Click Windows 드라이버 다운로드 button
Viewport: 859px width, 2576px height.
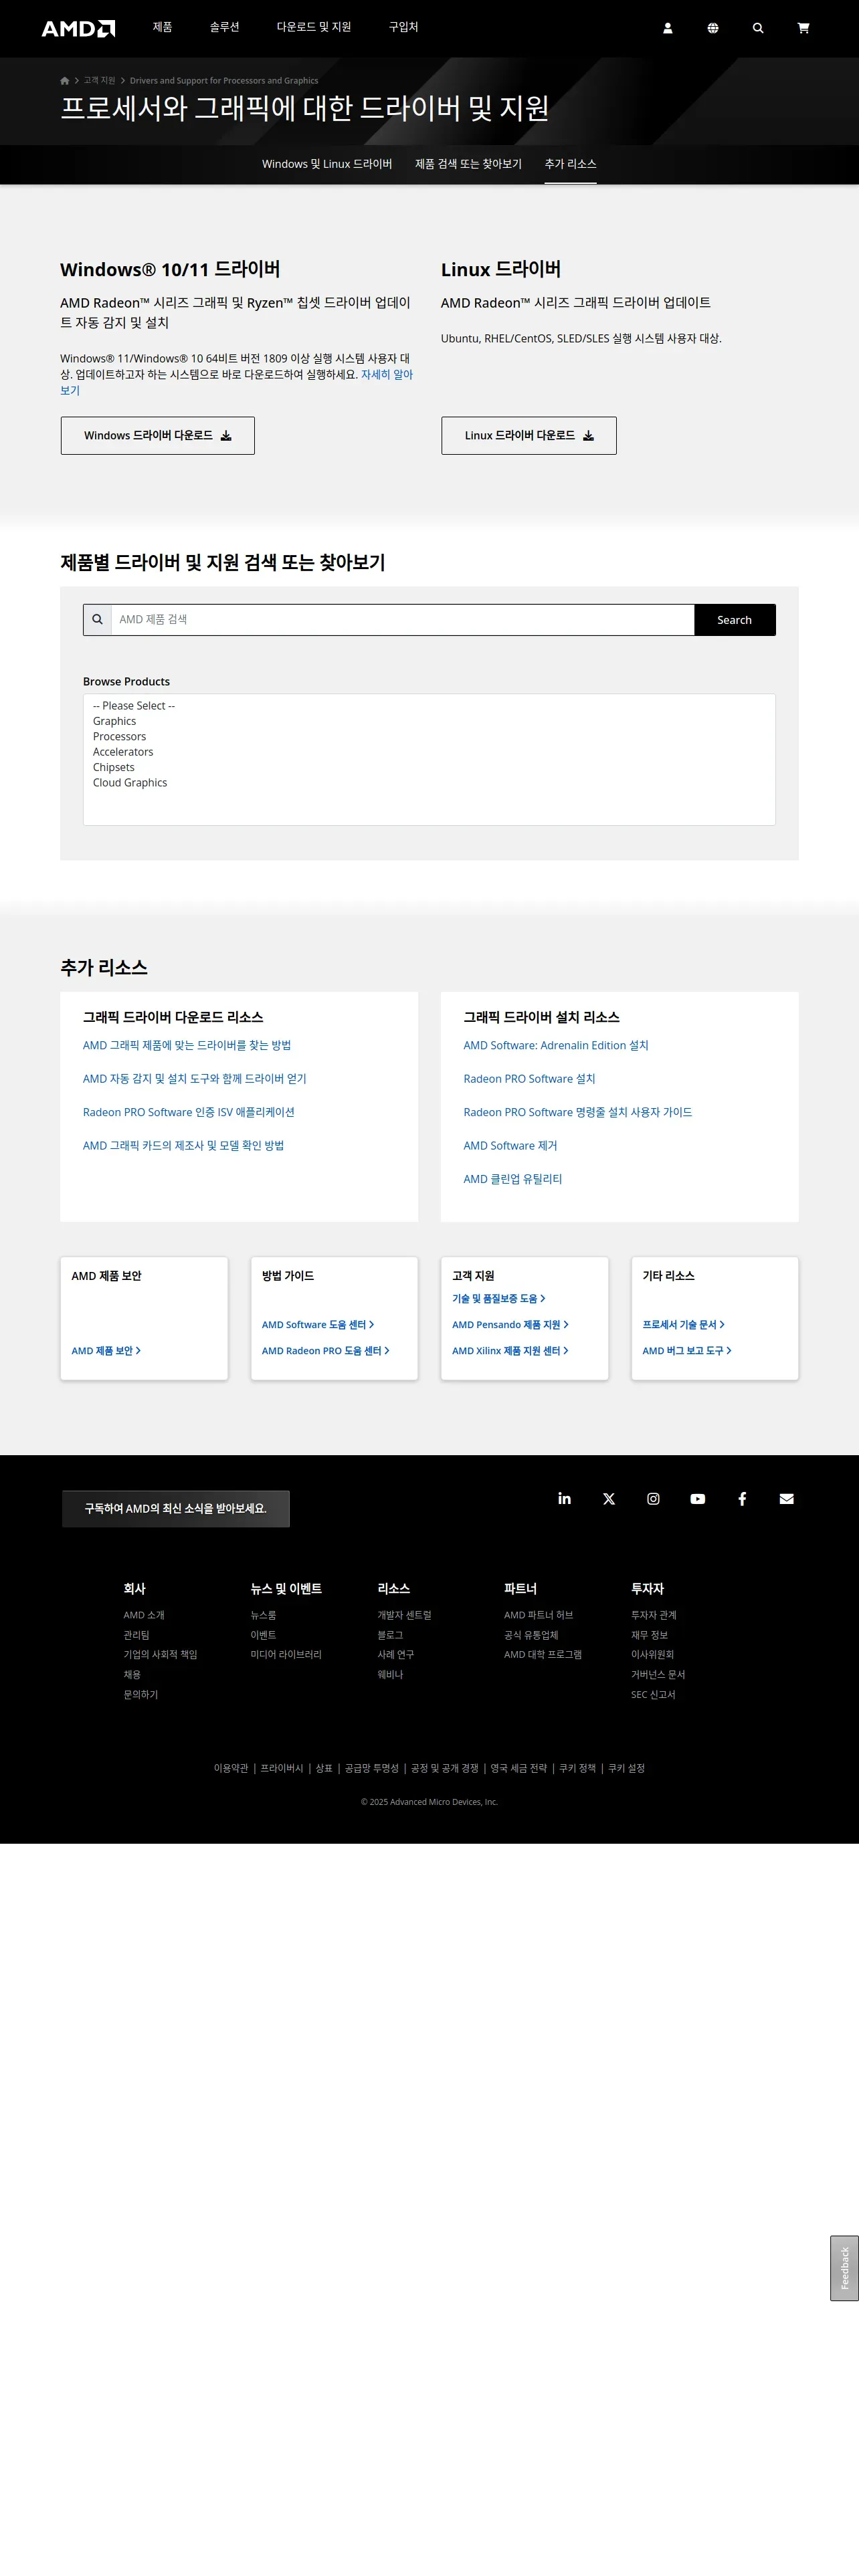pyautogui.click(x=158, y=436)
